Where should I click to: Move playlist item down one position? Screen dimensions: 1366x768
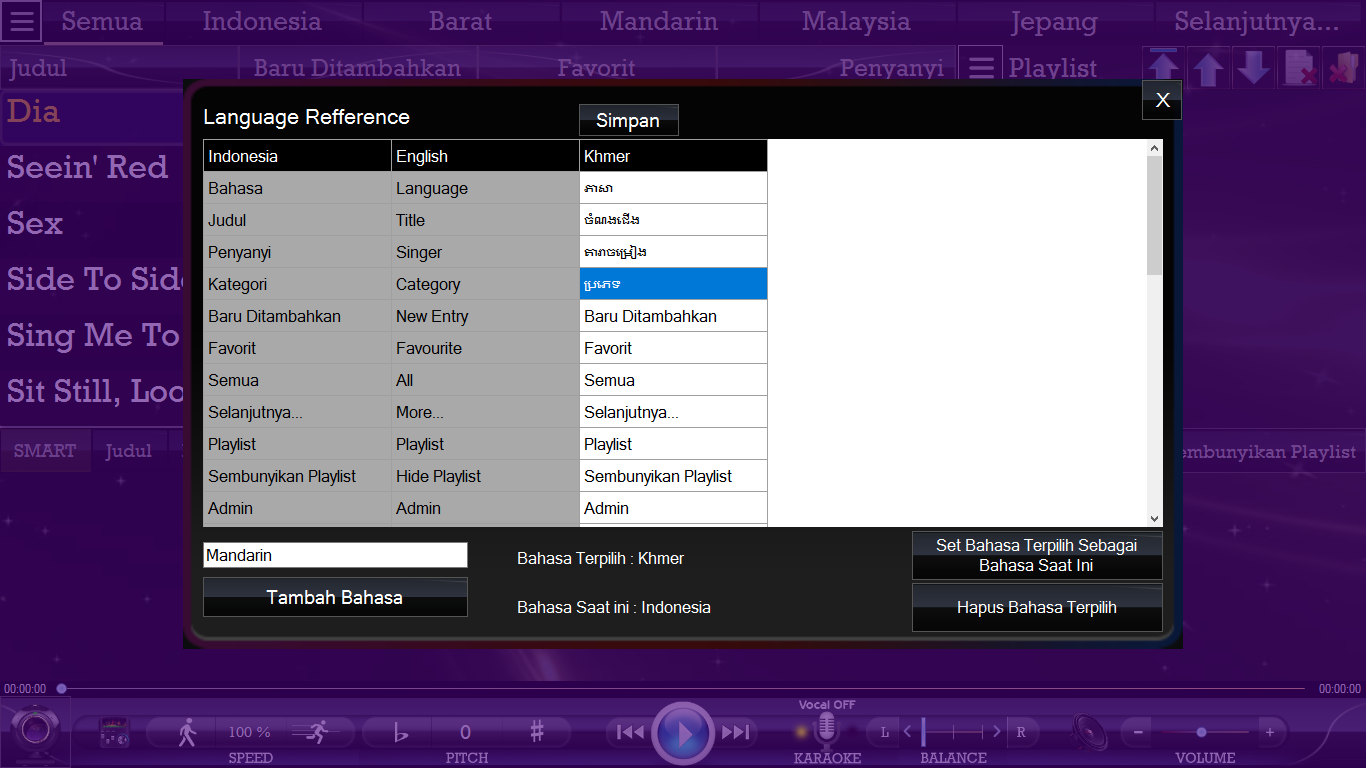[x=1254, y=68]
